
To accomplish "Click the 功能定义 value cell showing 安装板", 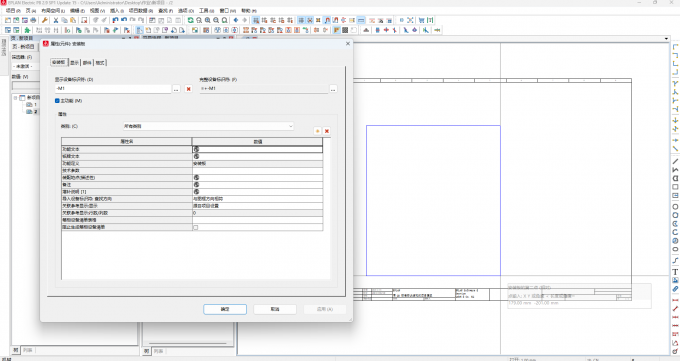I will 258,164.
